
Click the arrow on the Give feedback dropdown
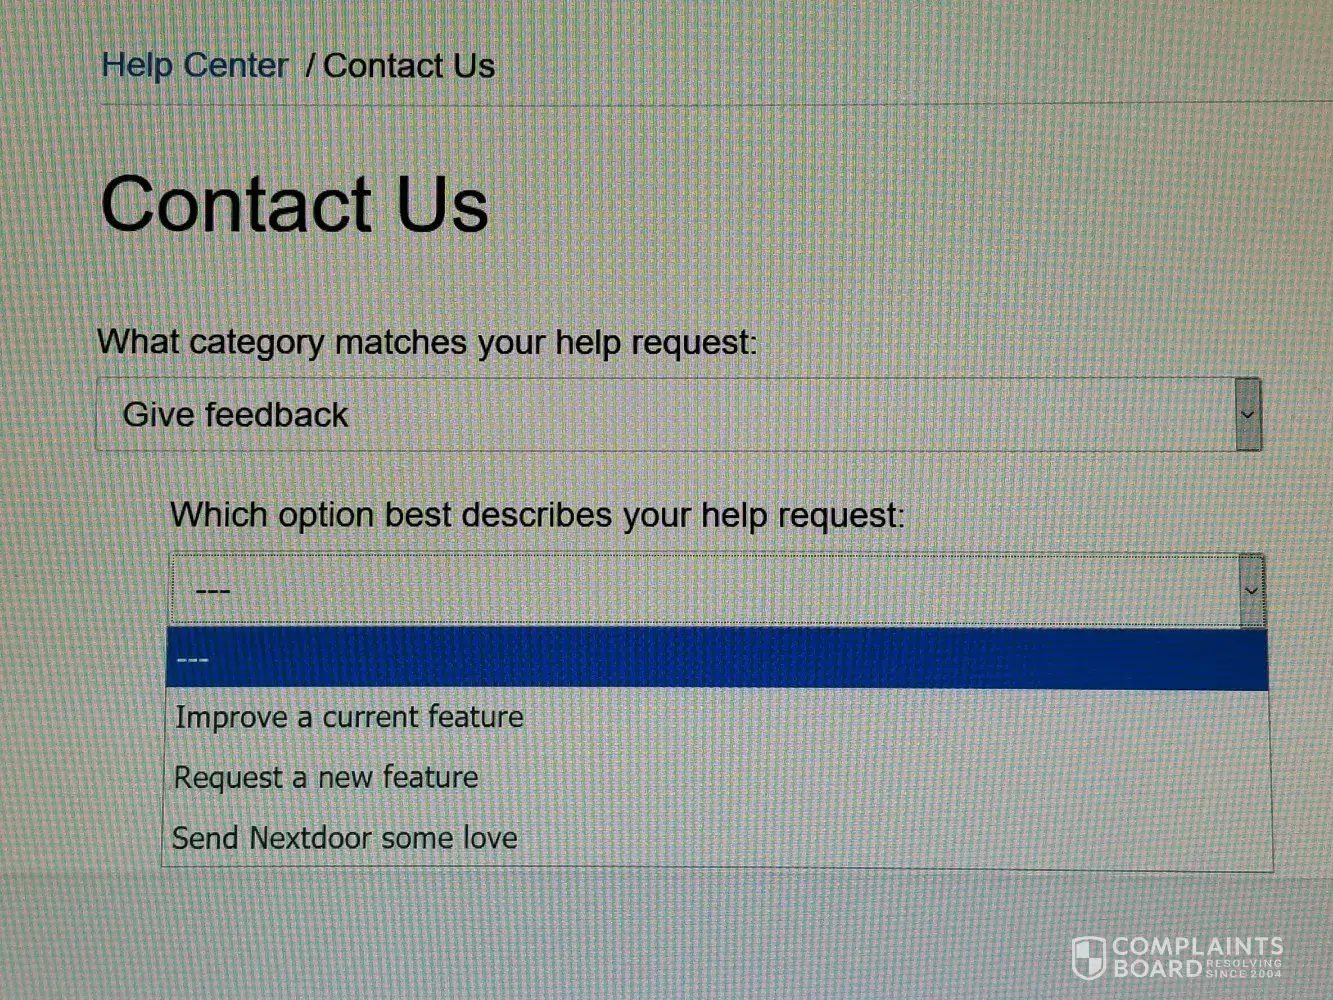pos(1247,415)
